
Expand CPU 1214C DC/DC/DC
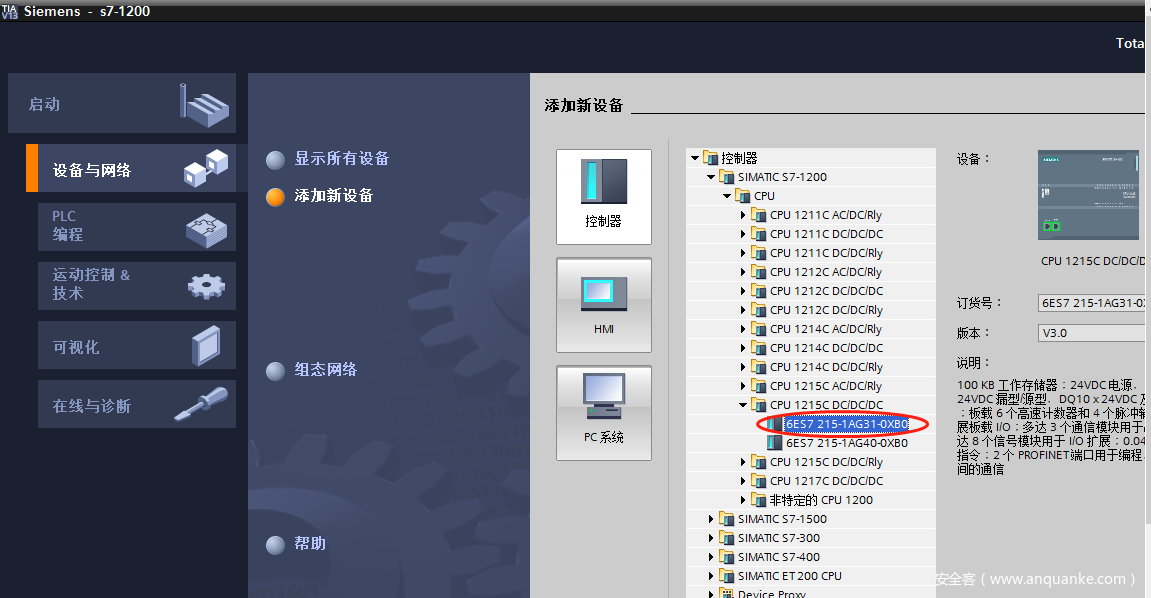tap(743, 348)
